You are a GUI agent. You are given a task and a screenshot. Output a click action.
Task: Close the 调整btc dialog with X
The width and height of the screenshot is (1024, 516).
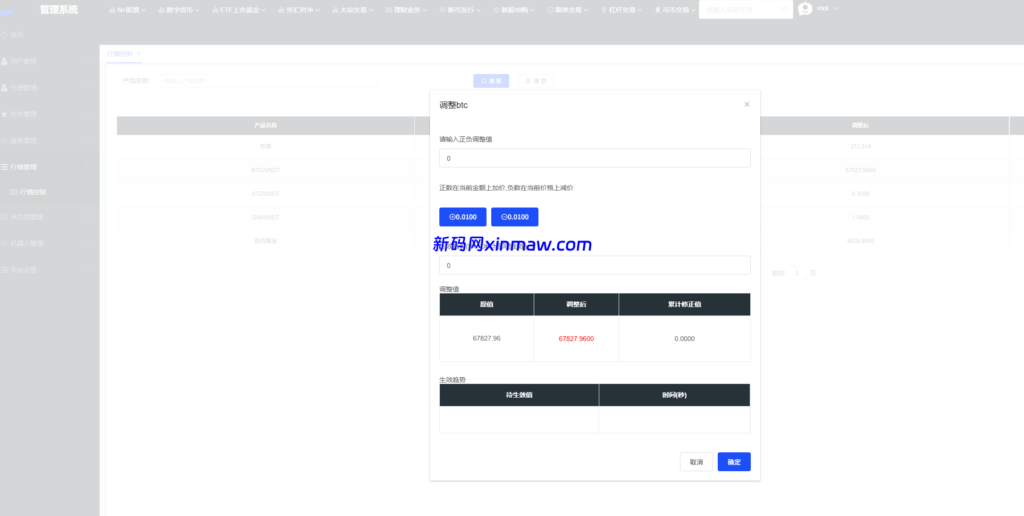click(747, 104)
